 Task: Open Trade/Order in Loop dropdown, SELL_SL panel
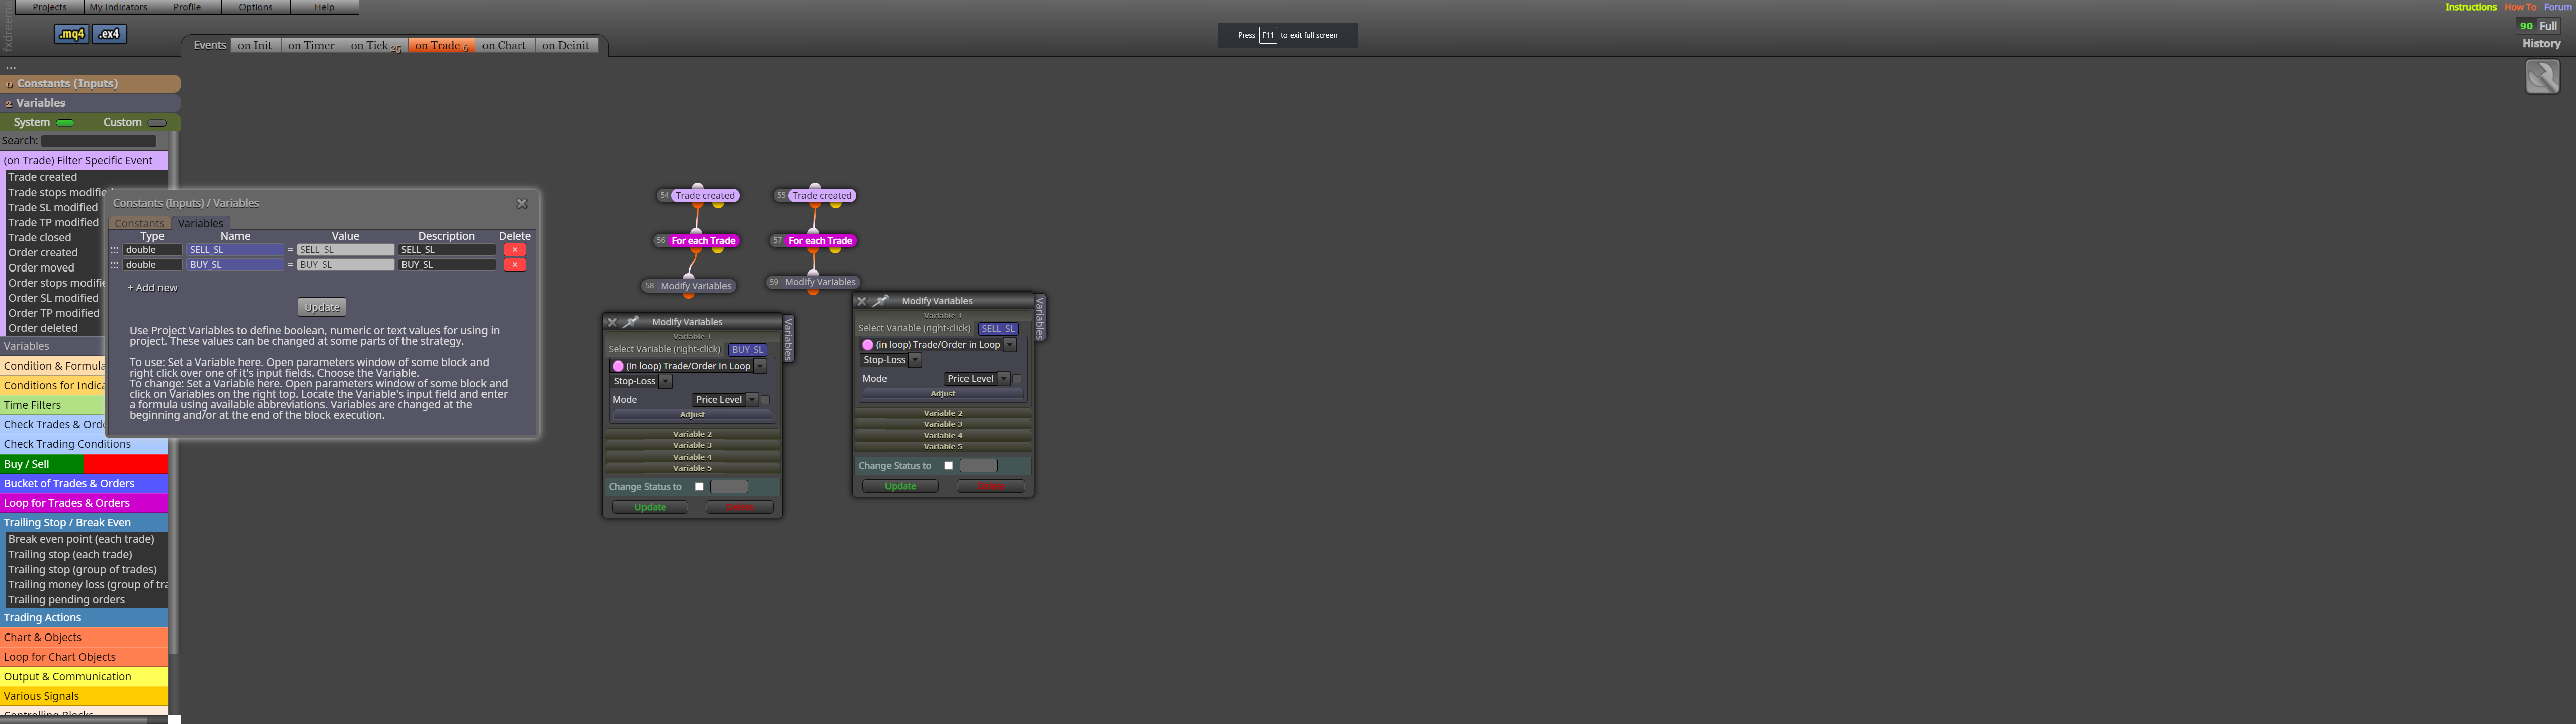(1010, 345)
